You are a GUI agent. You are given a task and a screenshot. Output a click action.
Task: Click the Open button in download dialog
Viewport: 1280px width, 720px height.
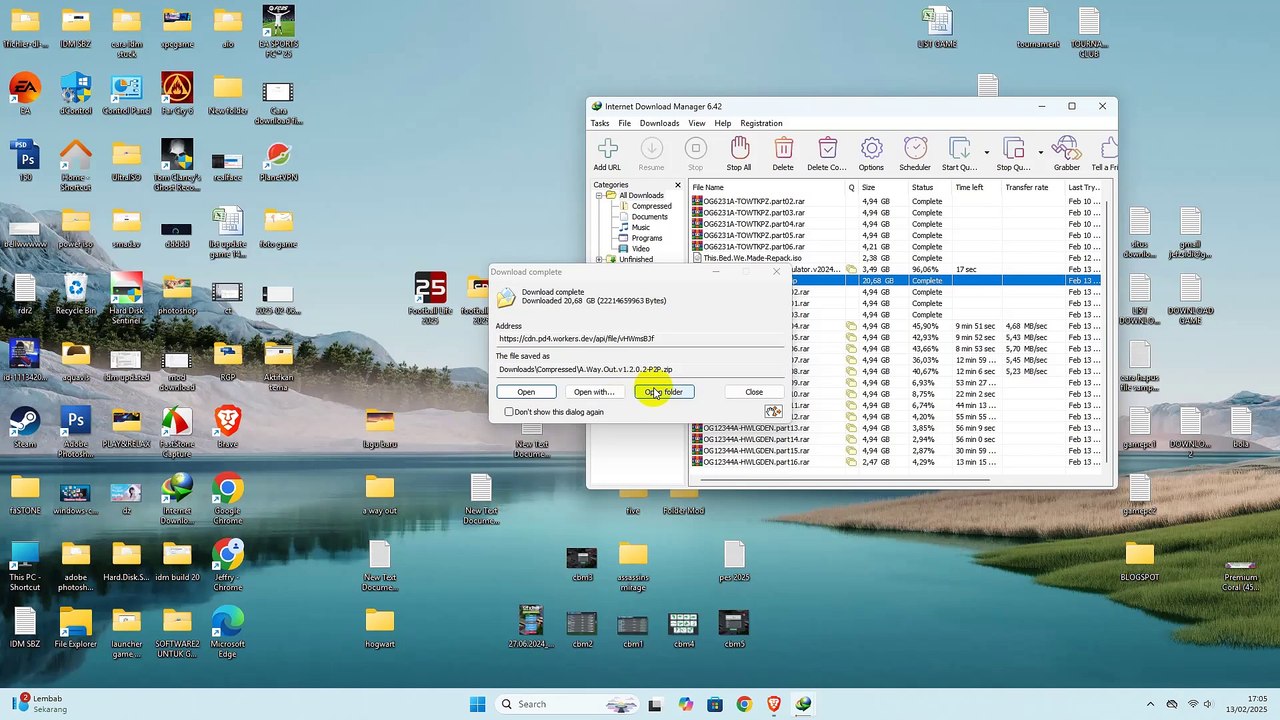click(x=526, y=392)
